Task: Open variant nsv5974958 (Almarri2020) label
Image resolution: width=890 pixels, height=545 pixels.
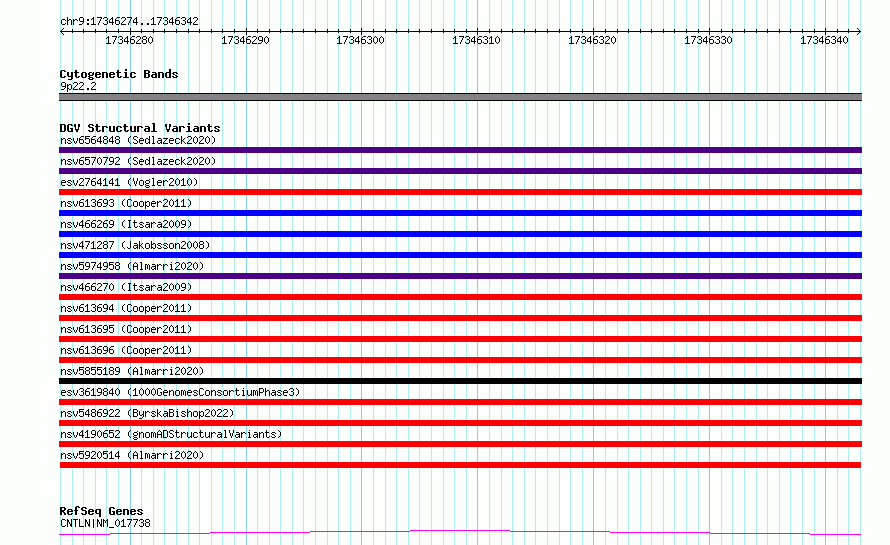Action: (x=132, y=266)
